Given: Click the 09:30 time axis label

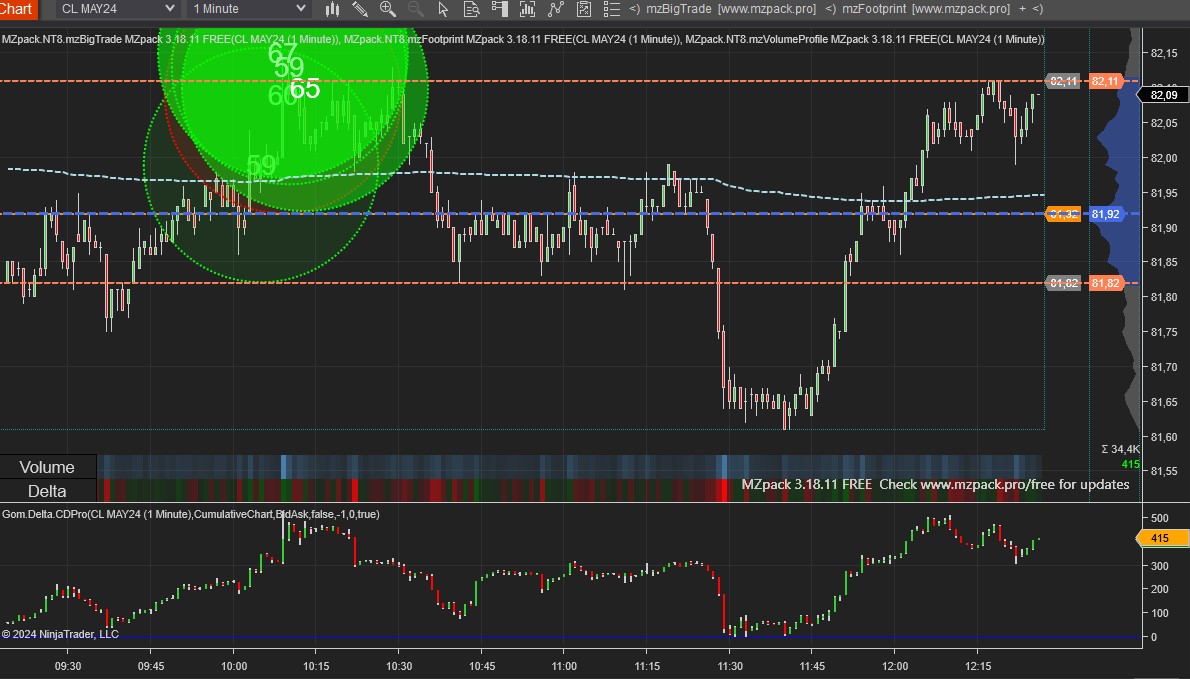Looking at the screenshot, I should 68,666.
